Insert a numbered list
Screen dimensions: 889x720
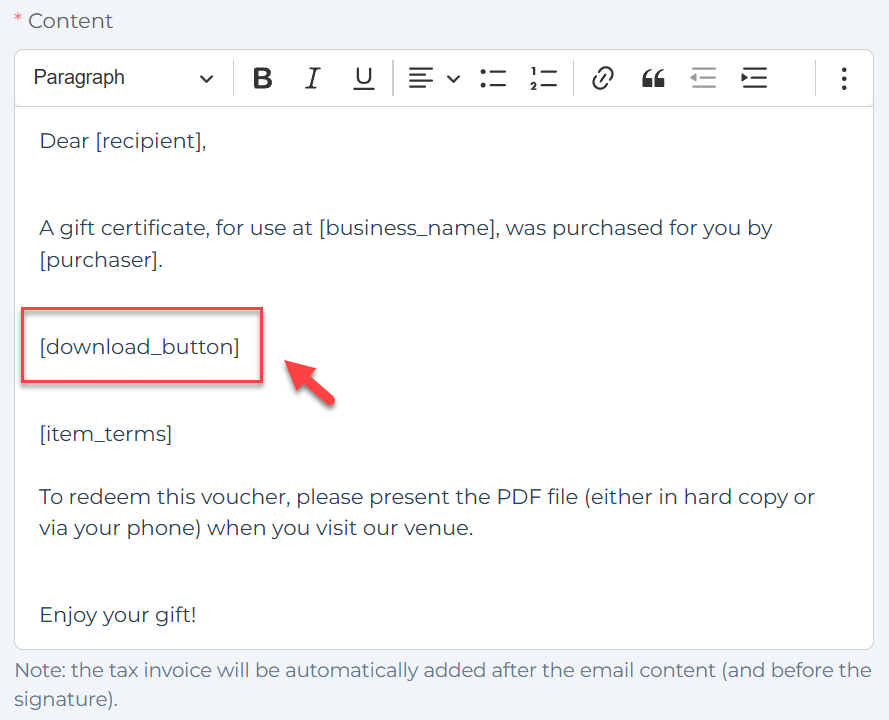(x=543, y=78)
